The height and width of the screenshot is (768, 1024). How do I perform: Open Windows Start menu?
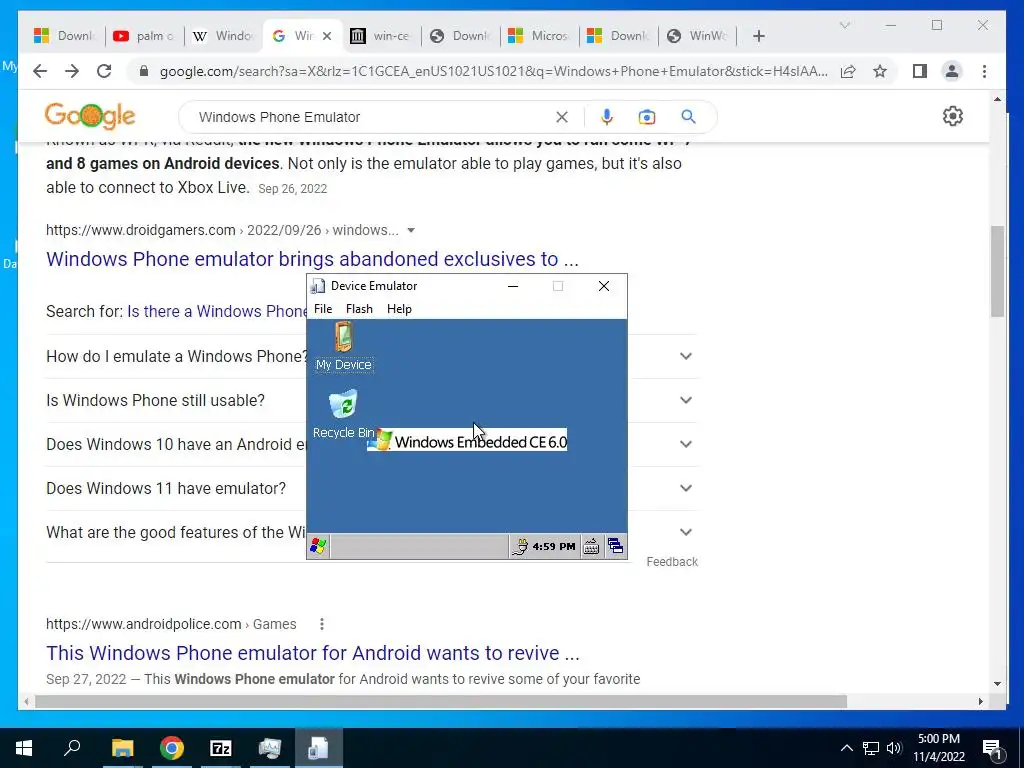24,748
